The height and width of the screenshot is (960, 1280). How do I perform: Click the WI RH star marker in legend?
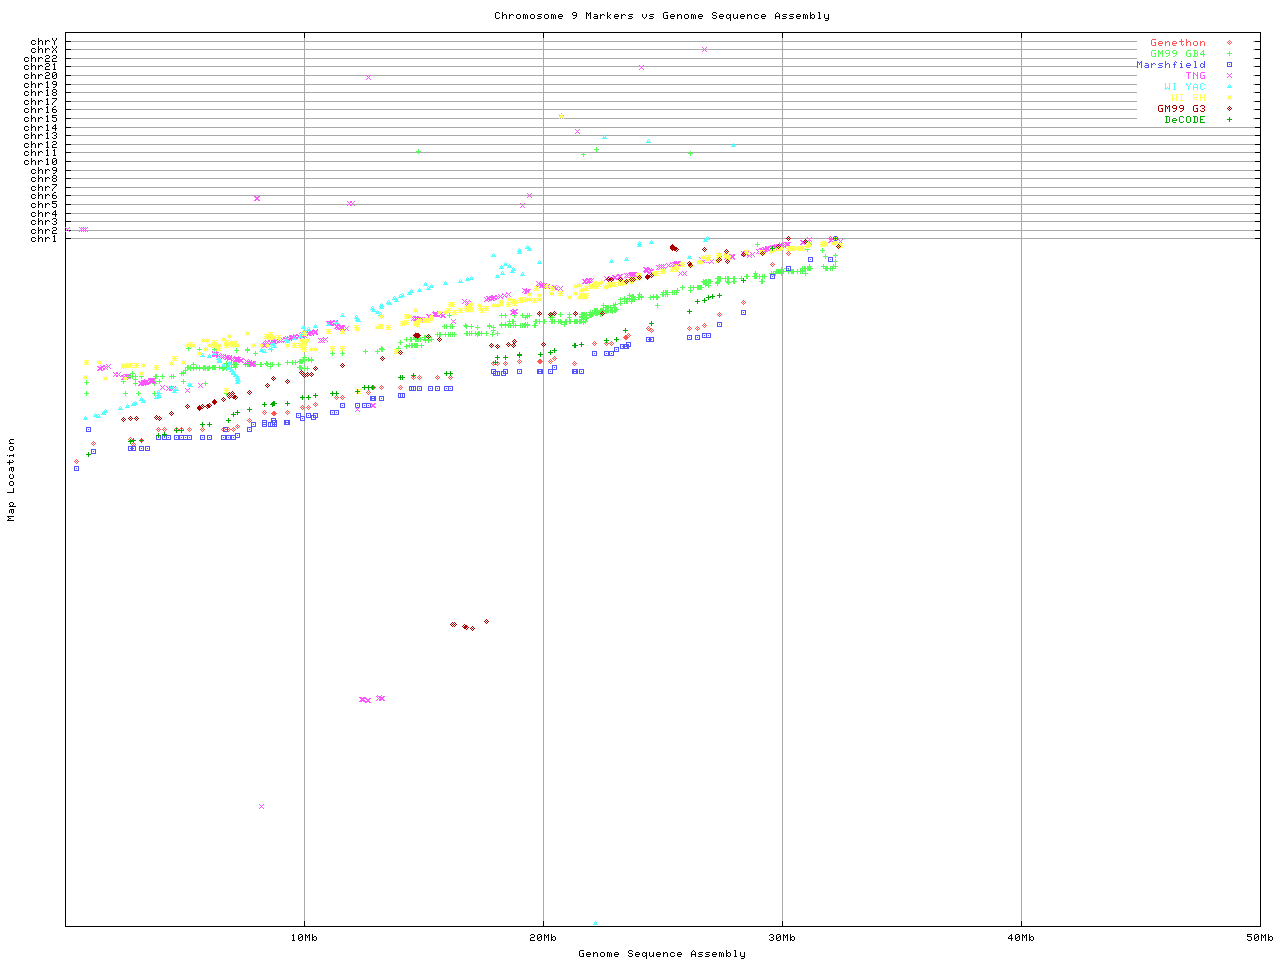1229,98
